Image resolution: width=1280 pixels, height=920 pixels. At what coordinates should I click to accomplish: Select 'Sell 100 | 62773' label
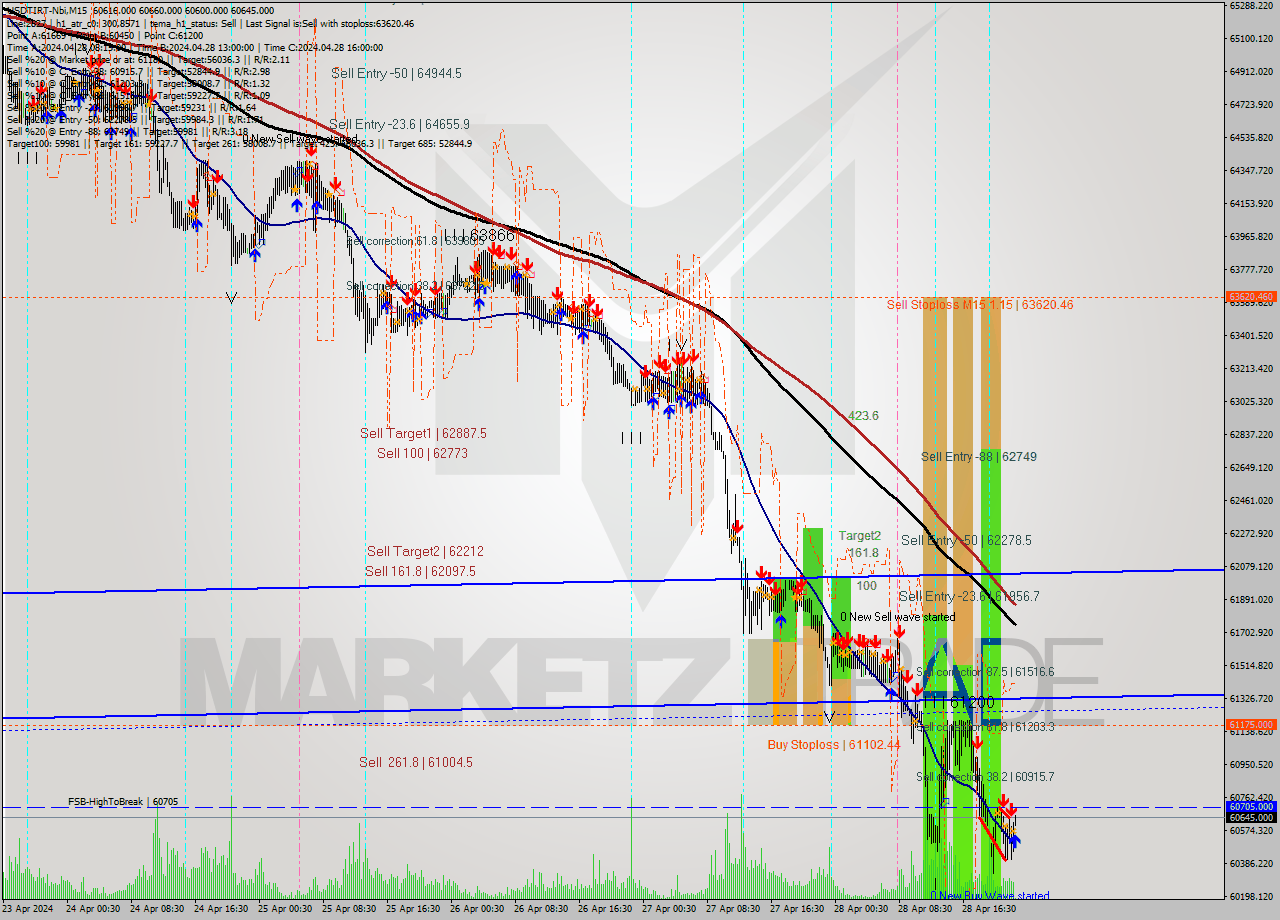click(422, 453)
